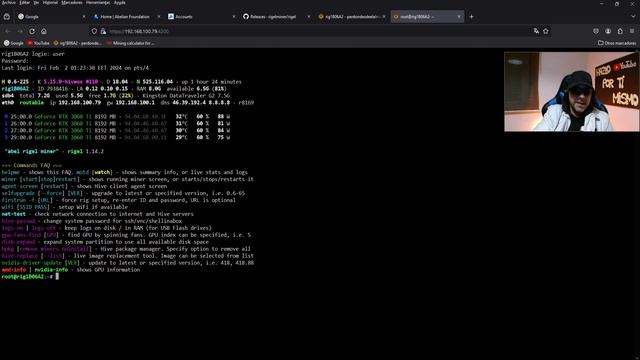The width and height of the screenshot is (640, 360).
Task: Go forward to next page
Action: (x=20, y=31)
